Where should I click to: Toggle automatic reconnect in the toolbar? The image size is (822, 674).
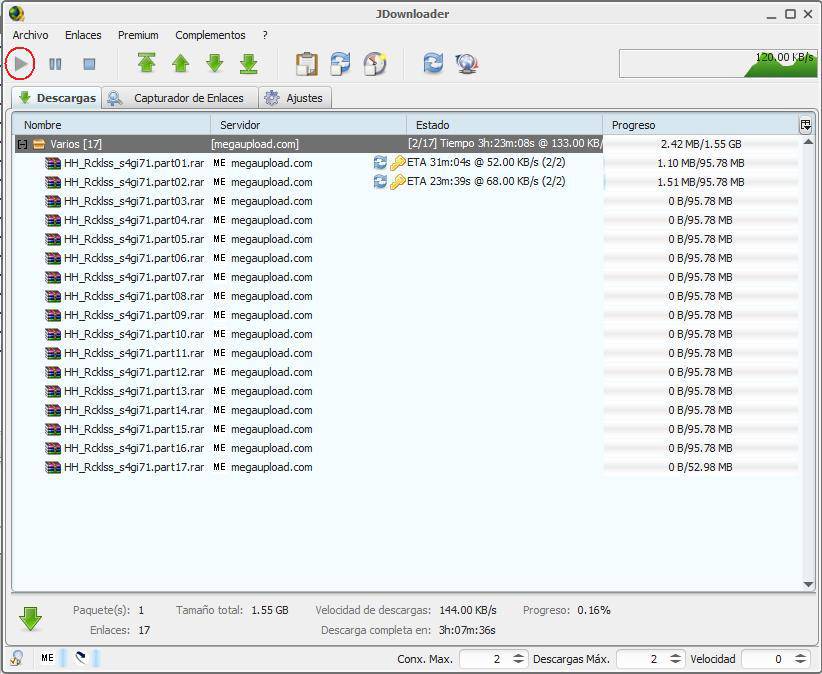tap(340, 64)
